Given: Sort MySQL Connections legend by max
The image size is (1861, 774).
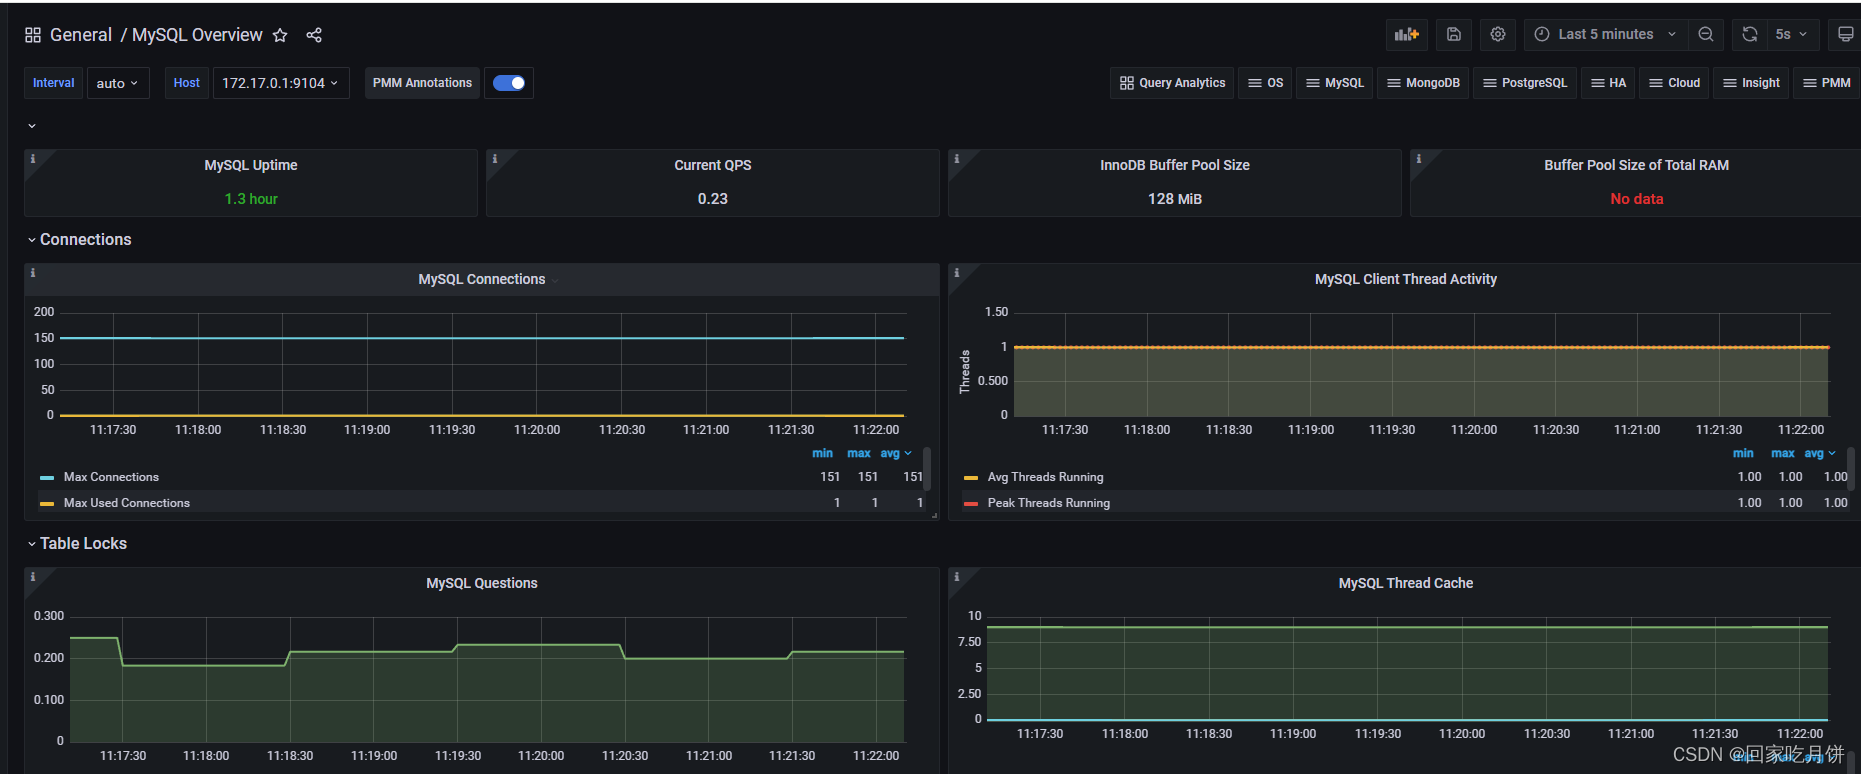Looking at the screenshot, I should tap(859, 453).
